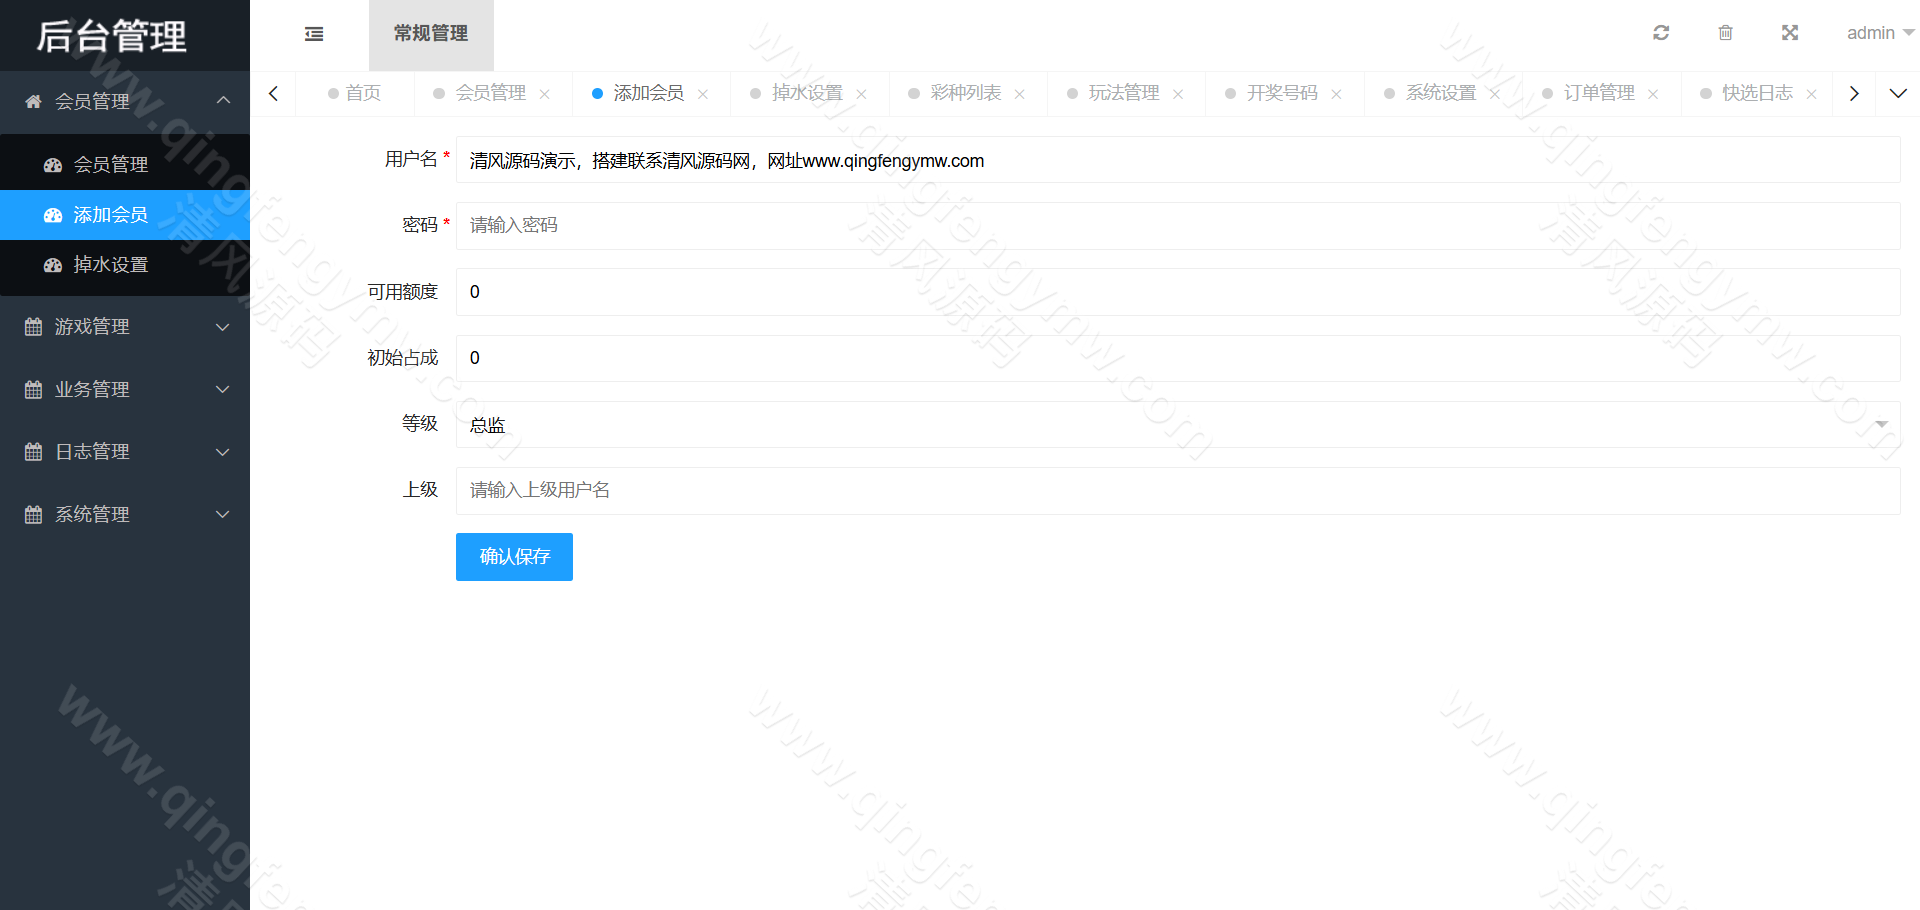Click the icon beside 系统管理

point(31,514)
